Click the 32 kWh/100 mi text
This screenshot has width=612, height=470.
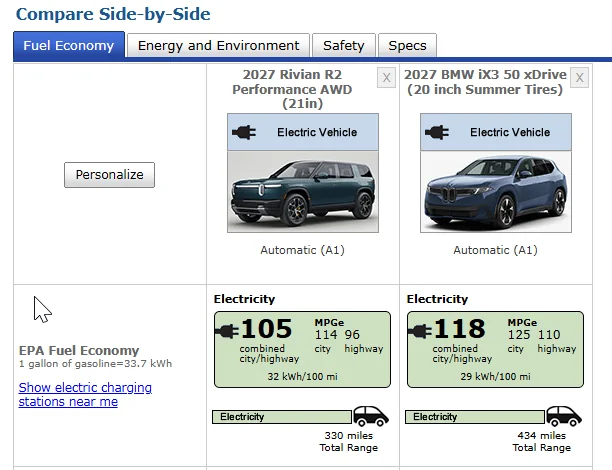tap(302, 377)
